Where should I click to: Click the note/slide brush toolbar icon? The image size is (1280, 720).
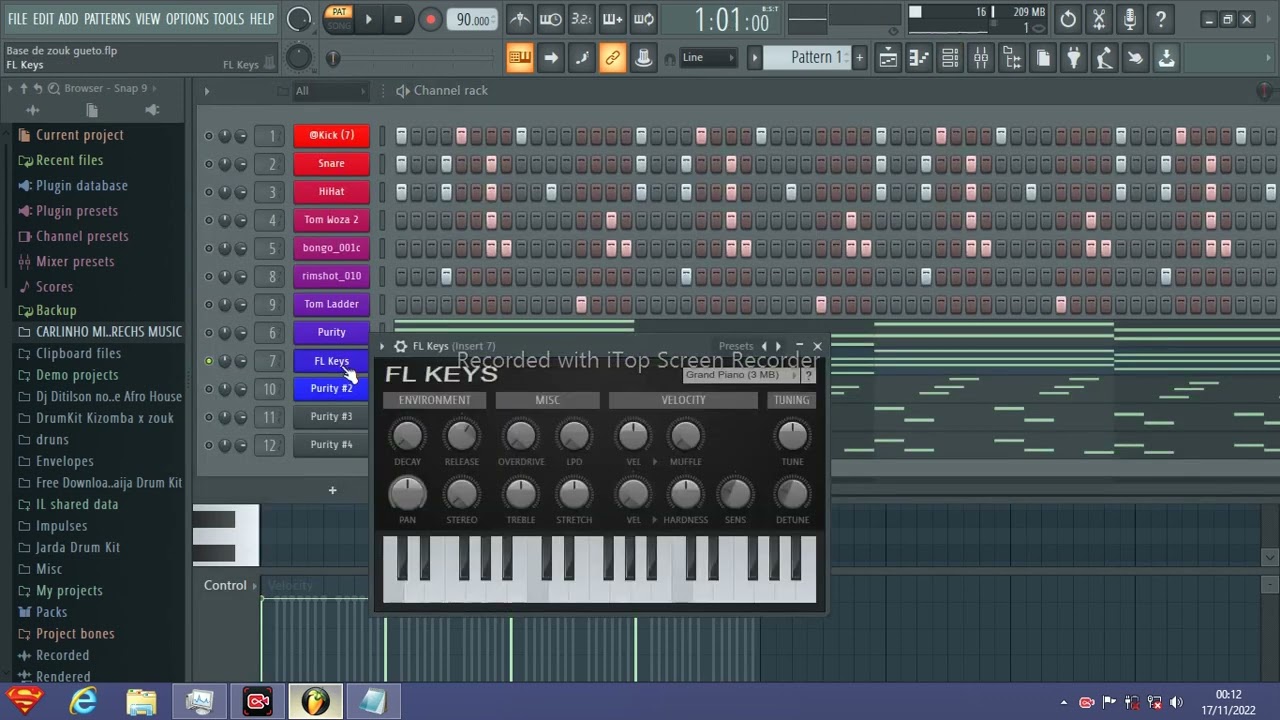click(x=582, y=58)
